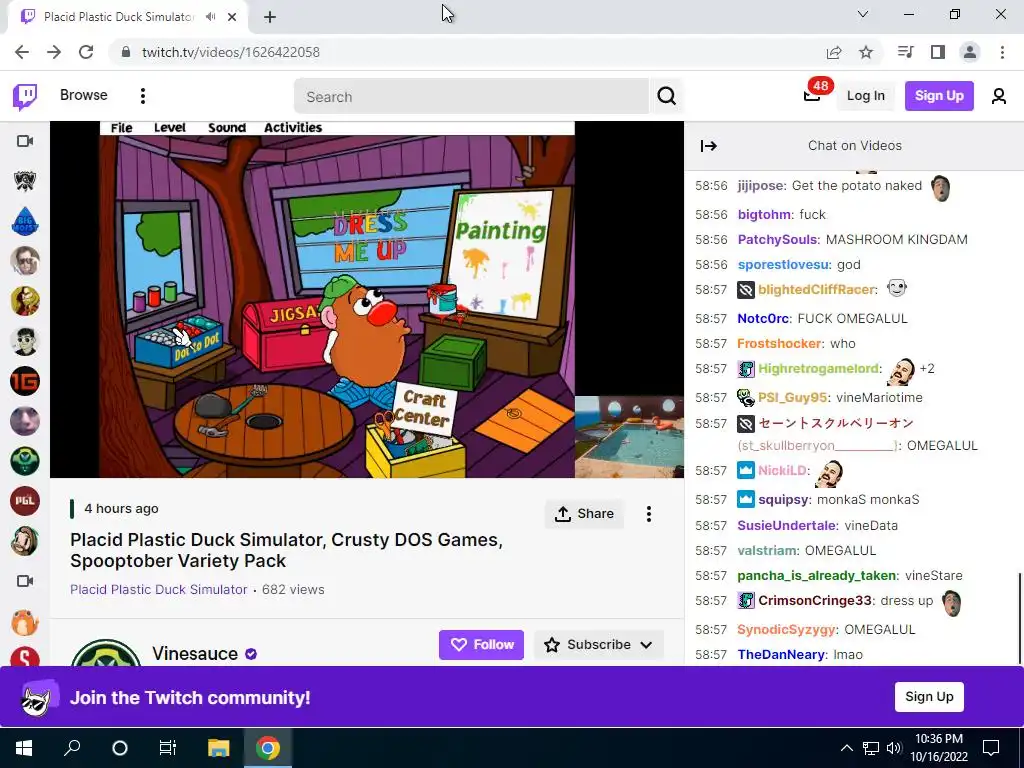Screen dimensions: 1024x768
Task: Click the duck pool webcam overlay thumbnail
Action: coord(629,437)
